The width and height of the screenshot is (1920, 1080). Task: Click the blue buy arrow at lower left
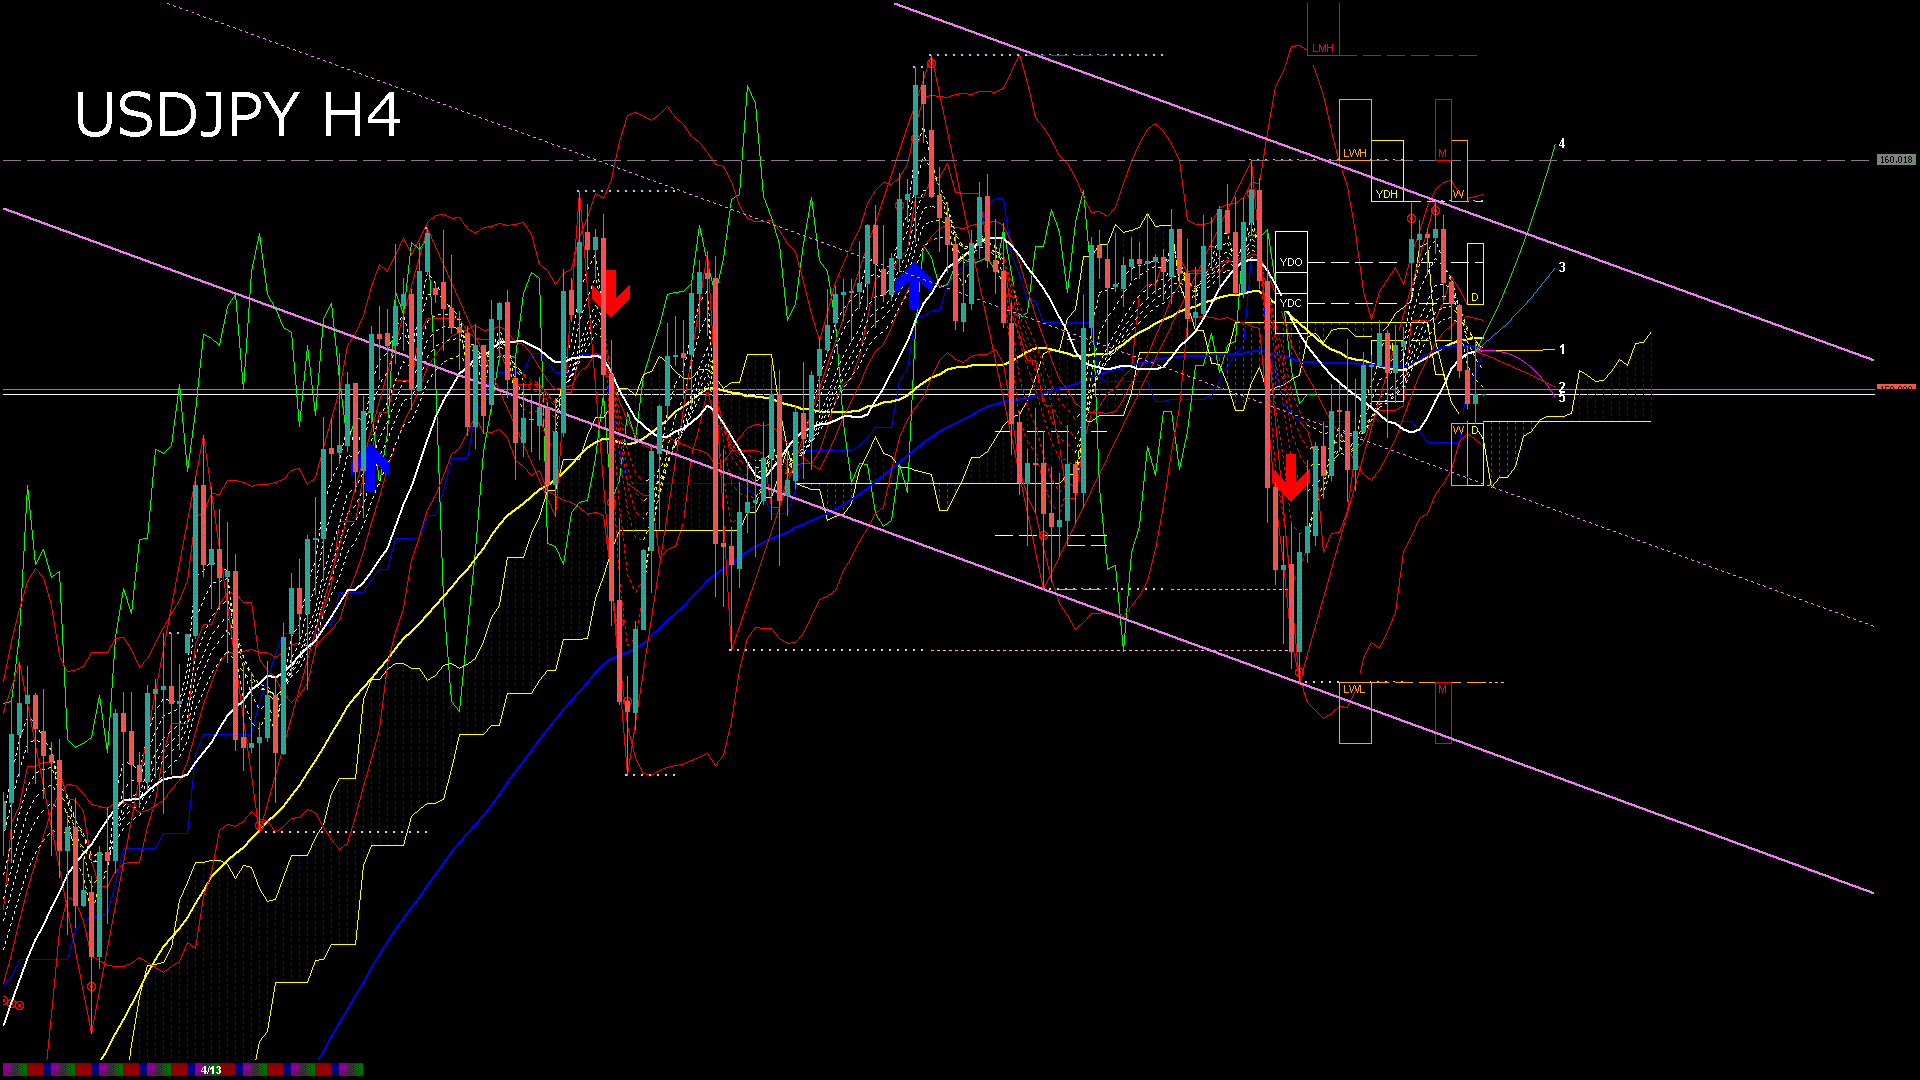(372, 467)
